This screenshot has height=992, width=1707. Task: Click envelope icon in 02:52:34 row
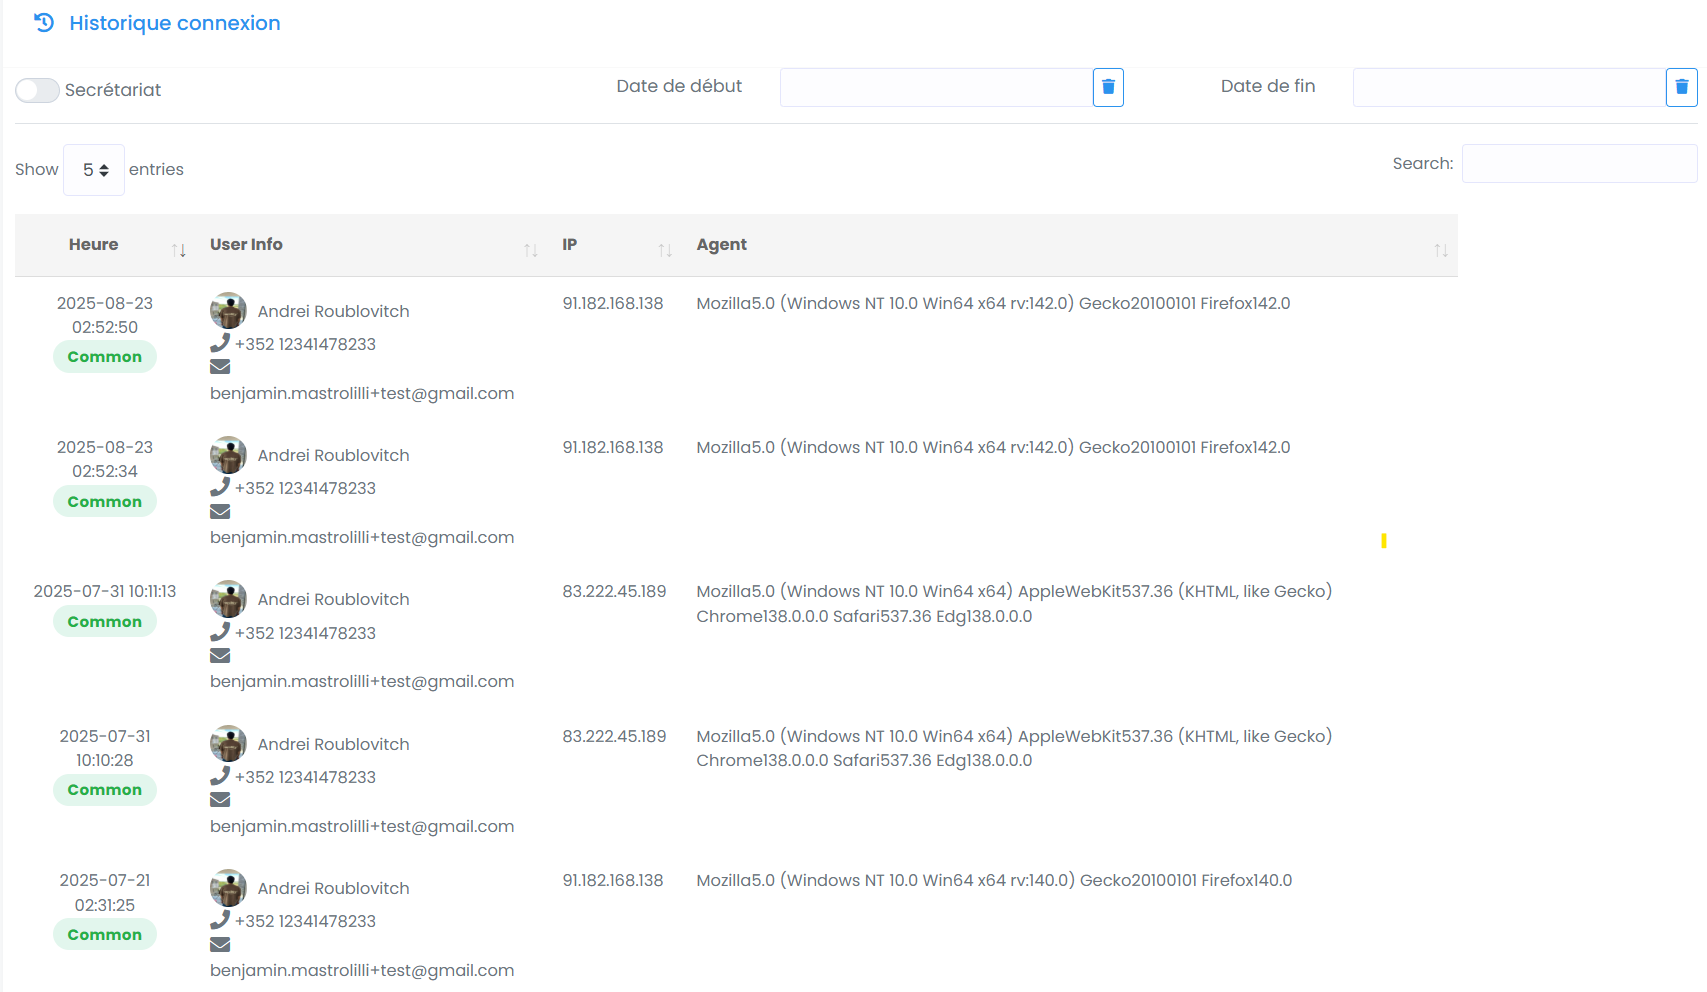click(x=220, y=512)
